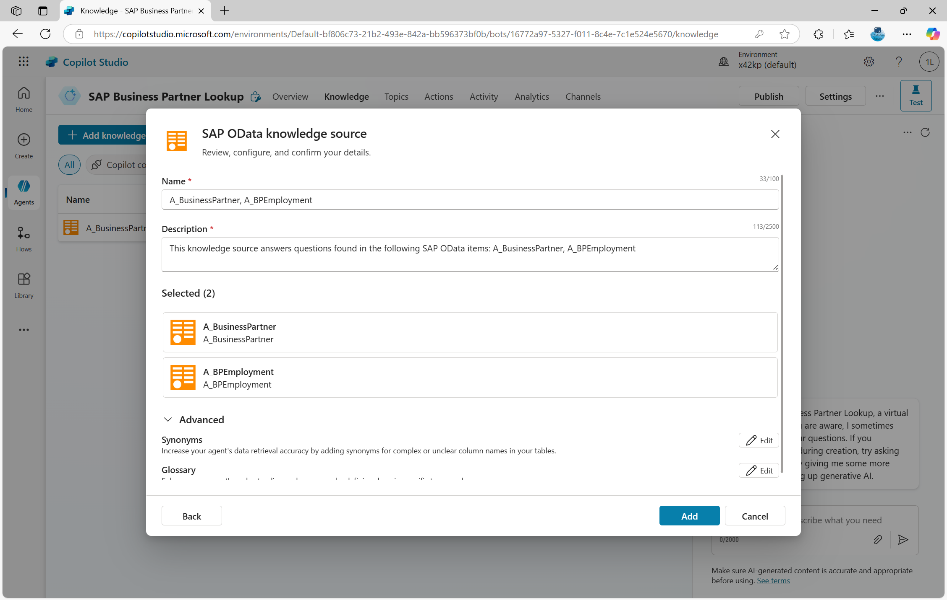Screen dimensions: 947x600
Task: Click the browser profile avatar icon
Action: pos(878,34)
